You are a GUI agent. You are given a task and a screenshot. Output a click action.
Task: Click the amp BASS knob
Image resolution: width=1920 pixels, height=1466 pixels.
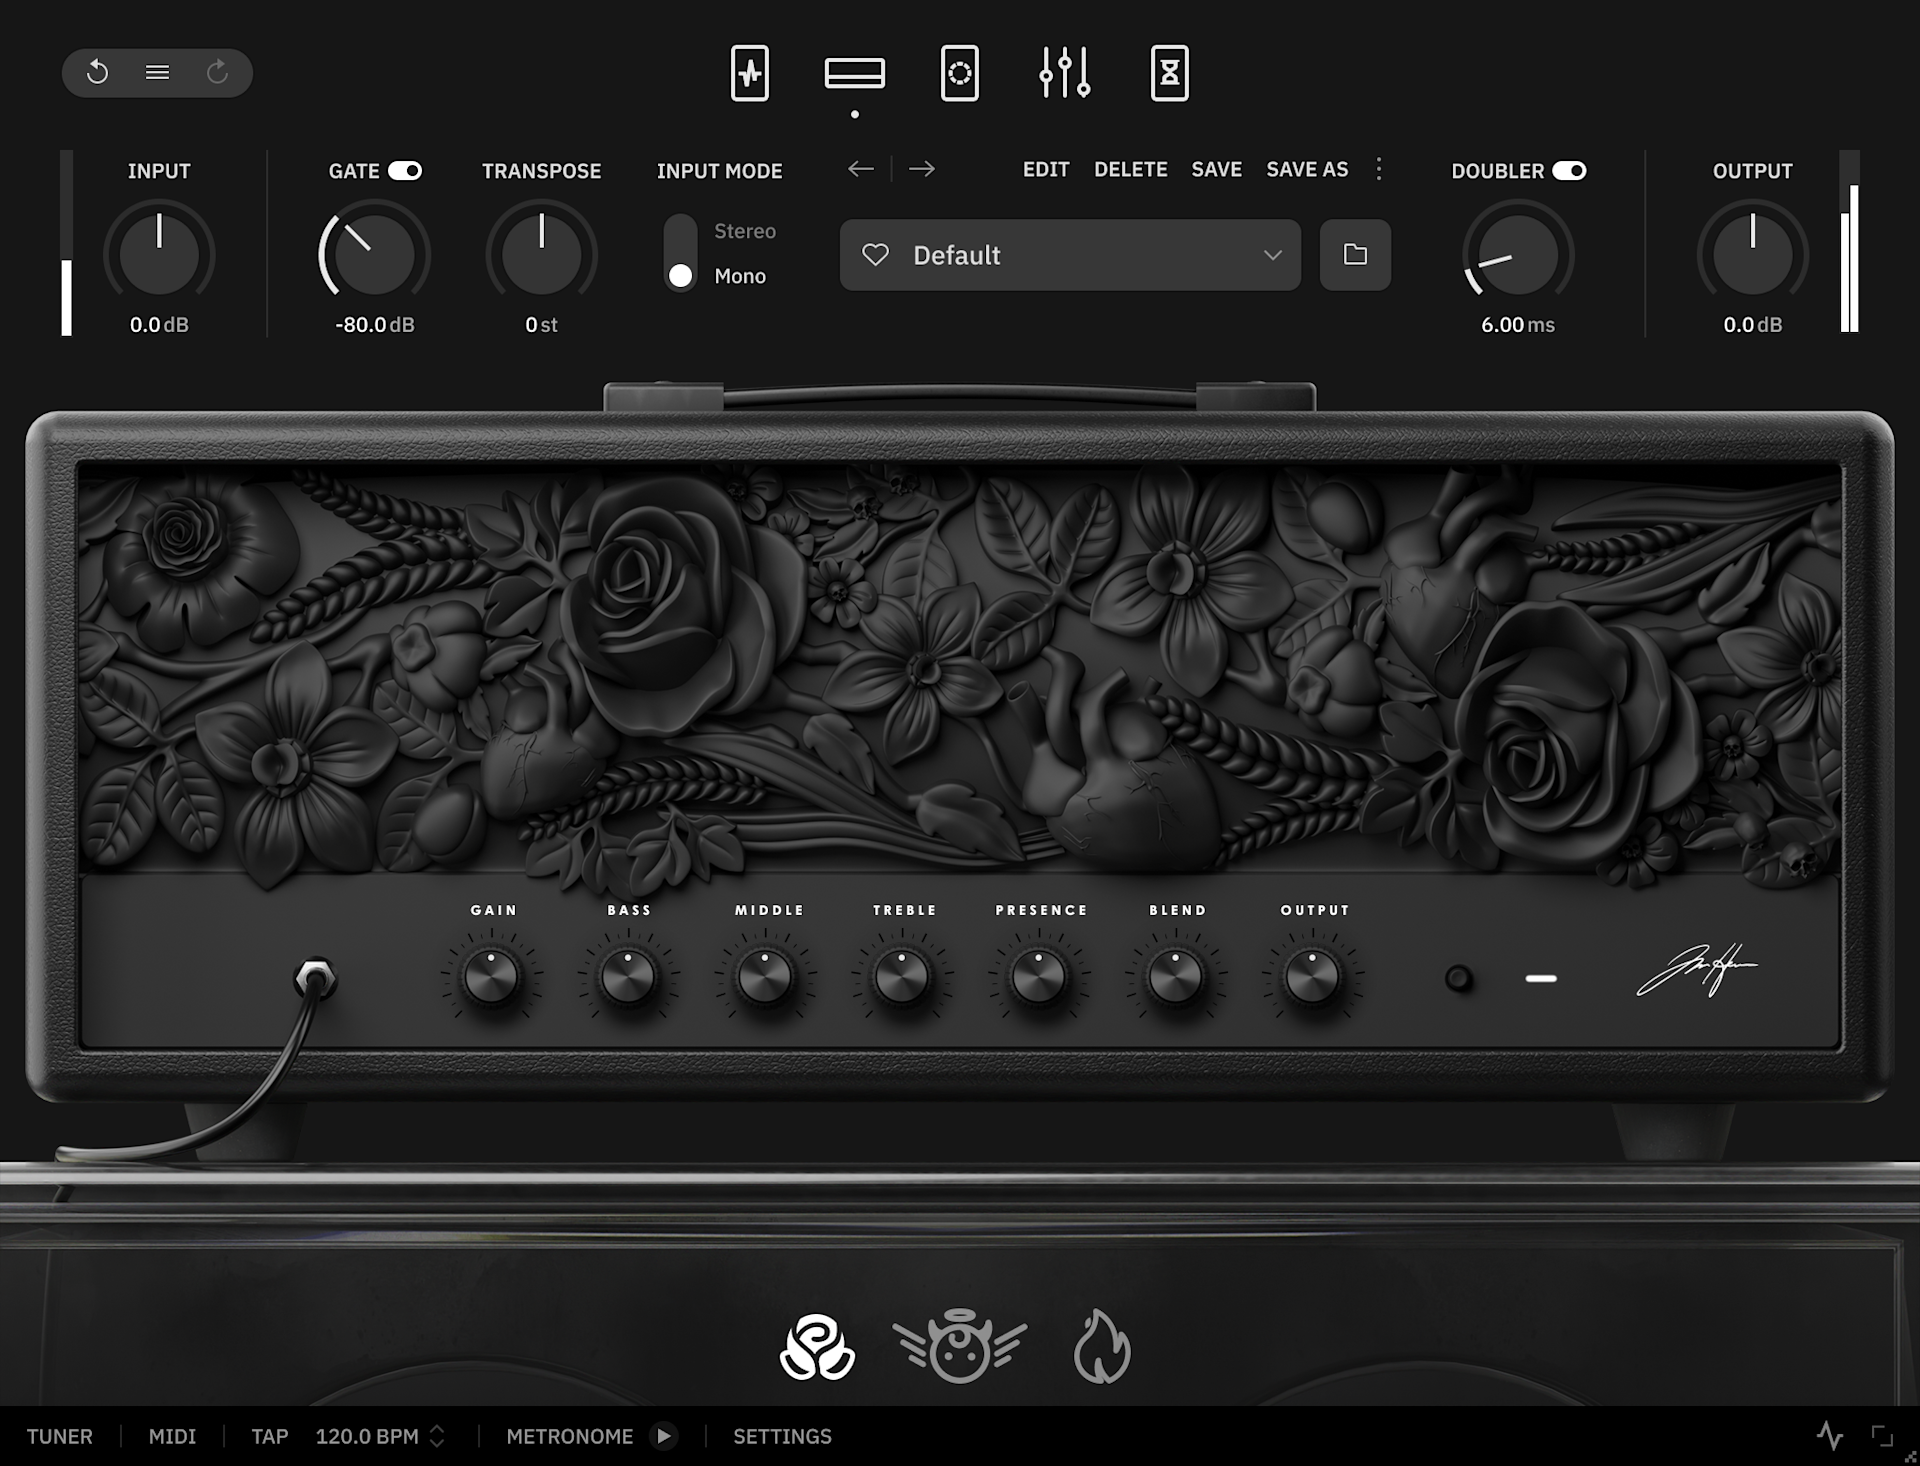coord(628,976)
